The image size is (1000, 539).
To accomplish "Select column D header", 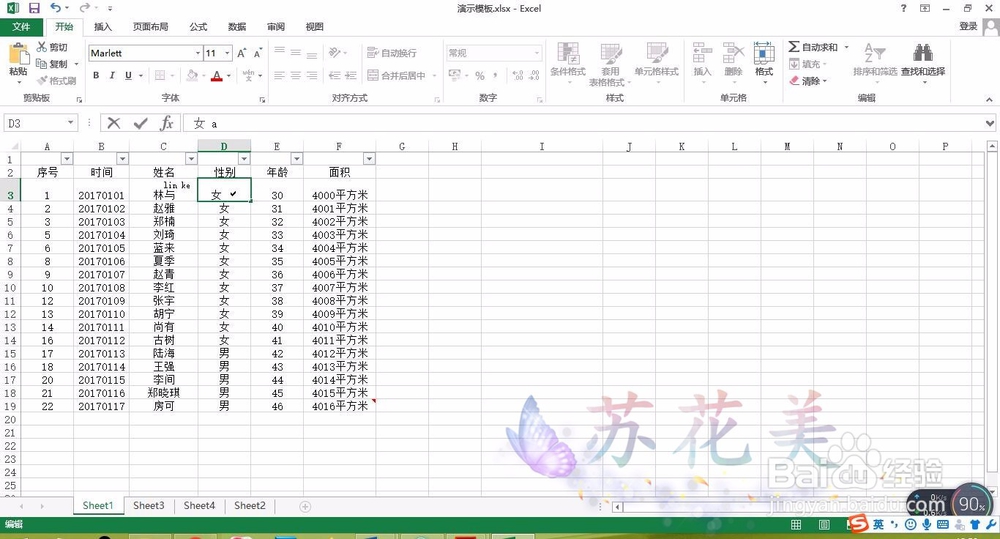I will pos(224,146).
